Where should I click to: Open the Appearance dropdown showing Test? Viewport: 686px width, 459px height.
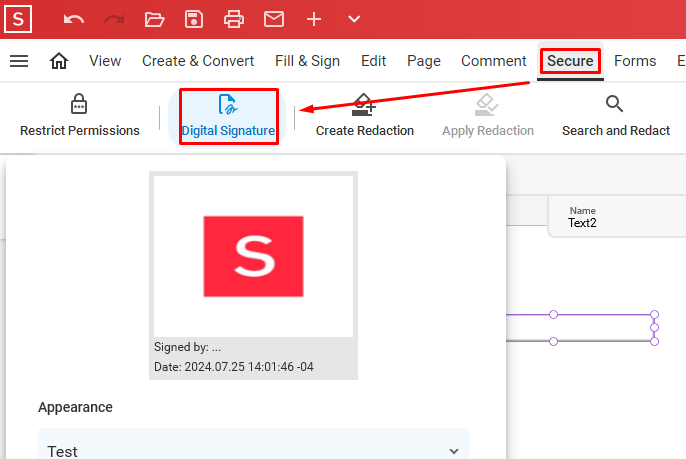(254, 445)
